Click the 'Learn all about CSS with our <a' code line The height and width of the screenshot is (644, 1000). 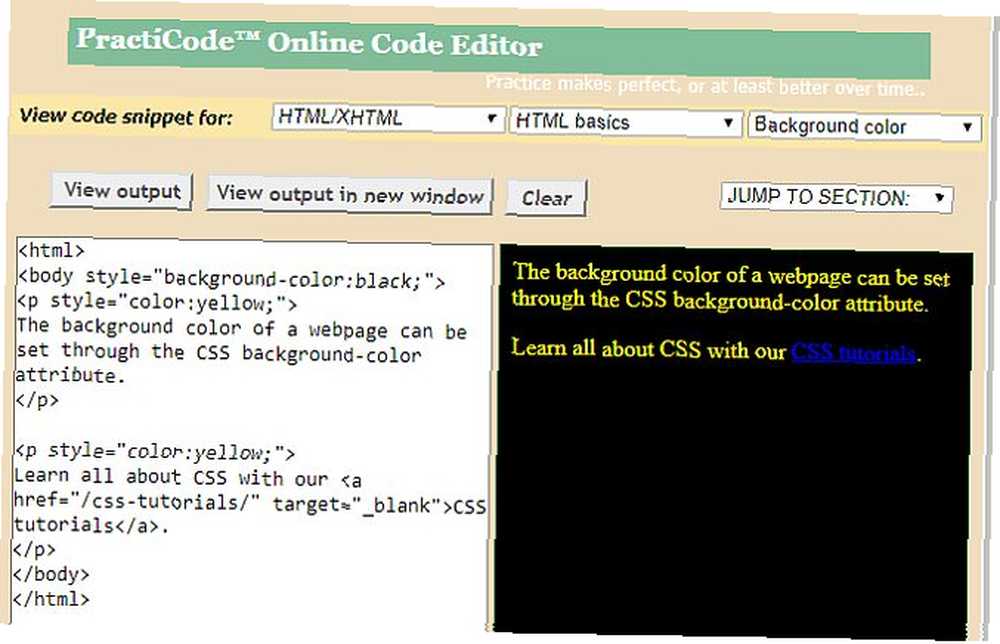coord(188,478)
